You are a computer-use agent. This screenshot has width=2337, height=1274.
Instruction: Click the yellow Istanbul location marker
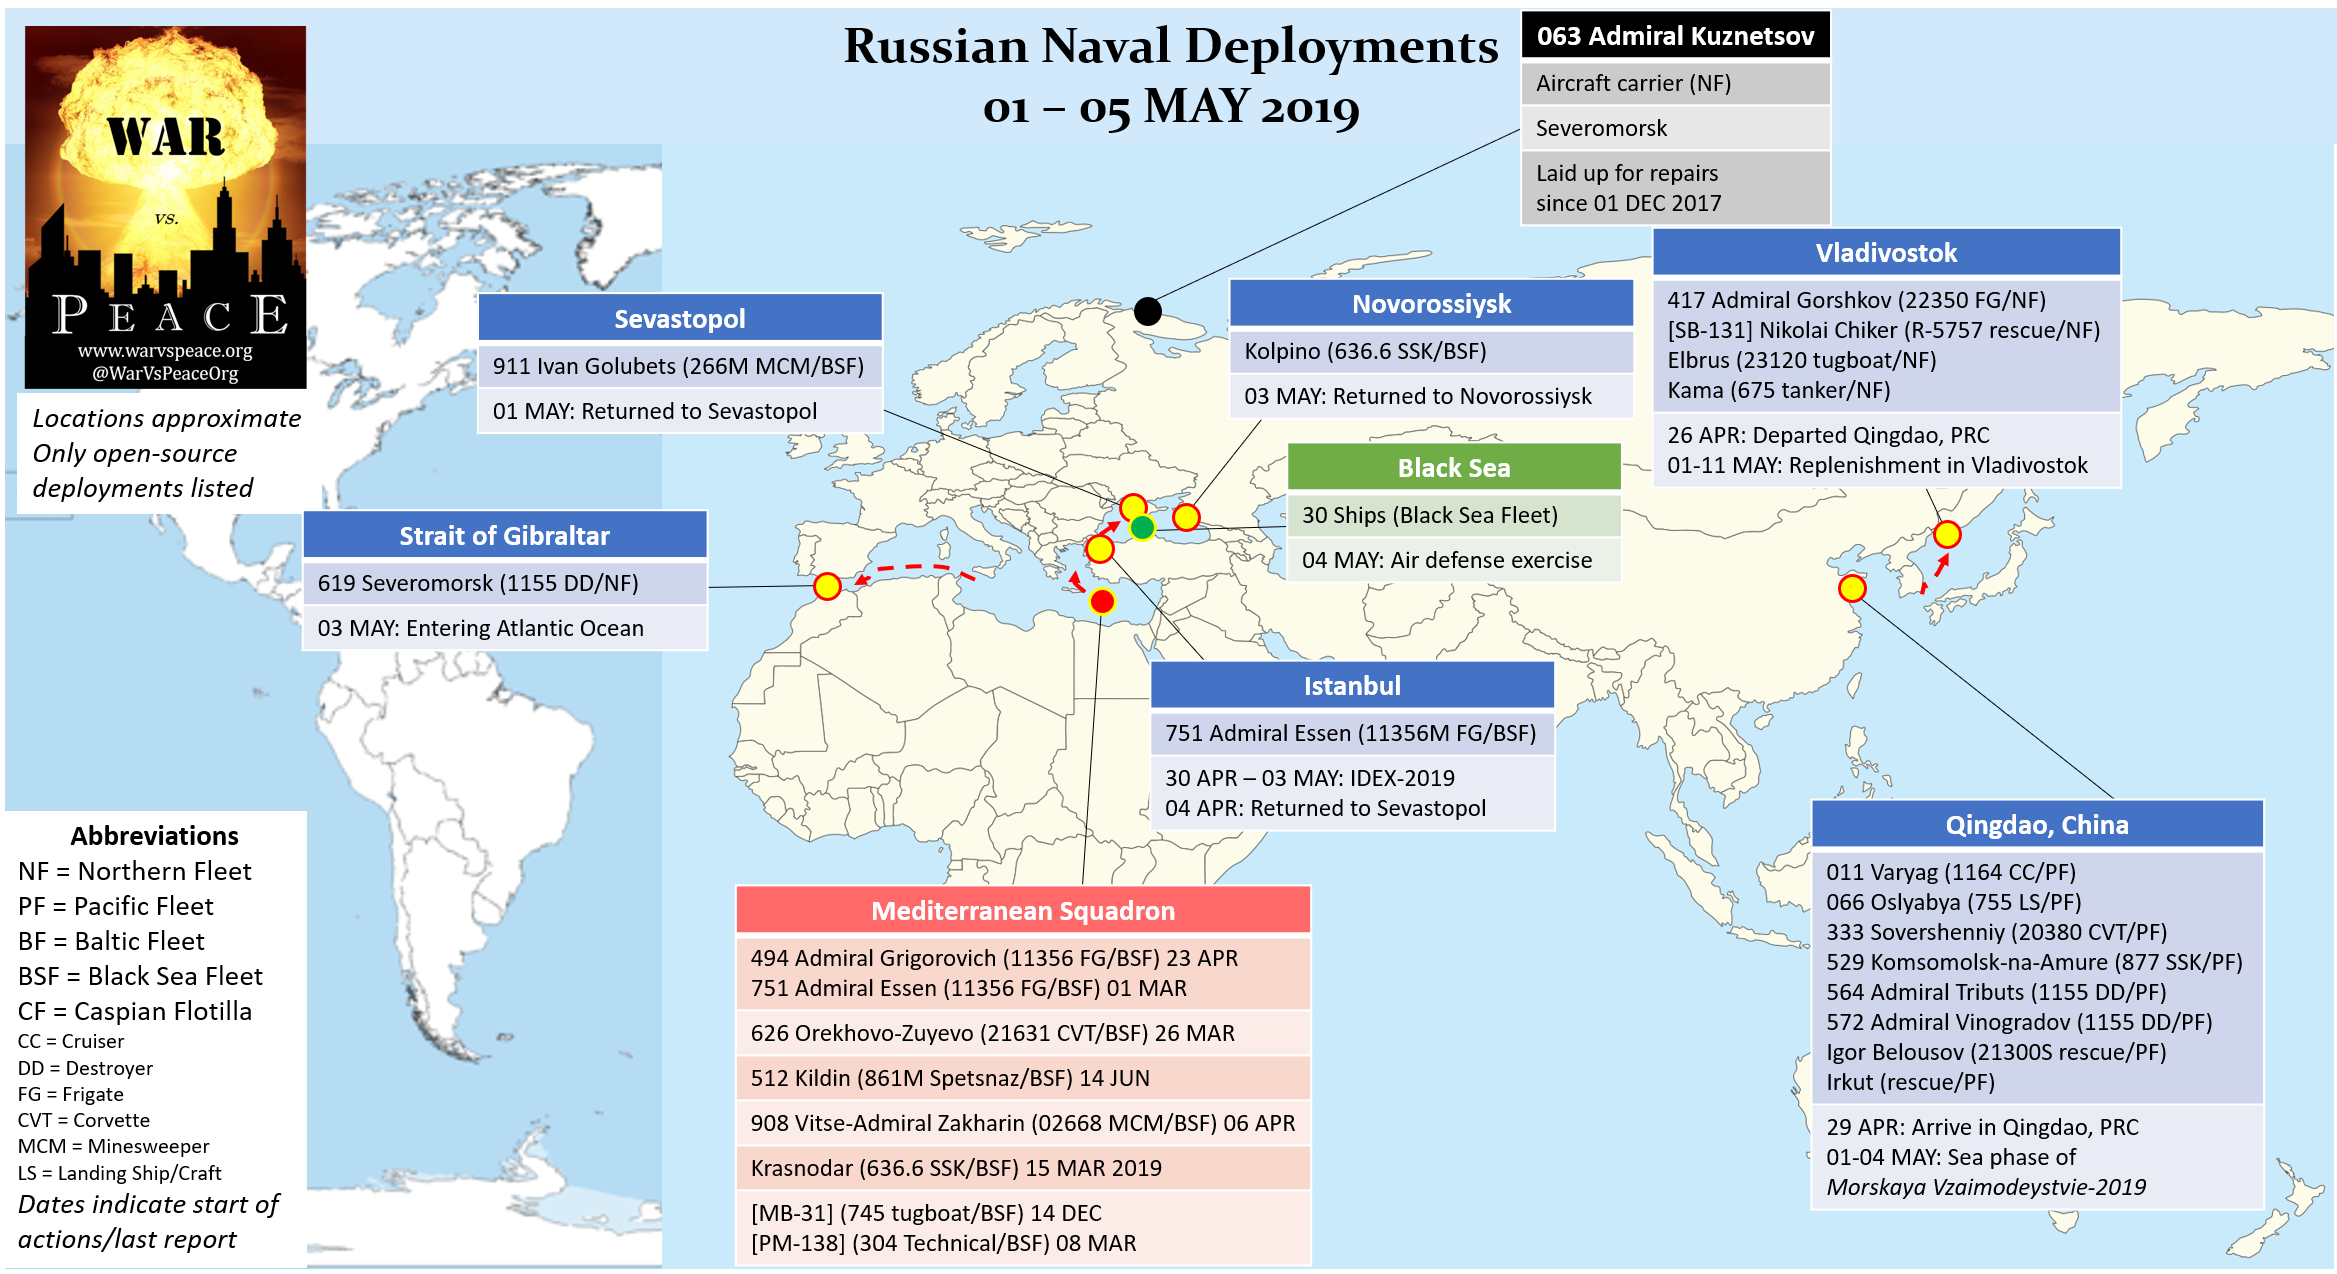click(1100, 548)
